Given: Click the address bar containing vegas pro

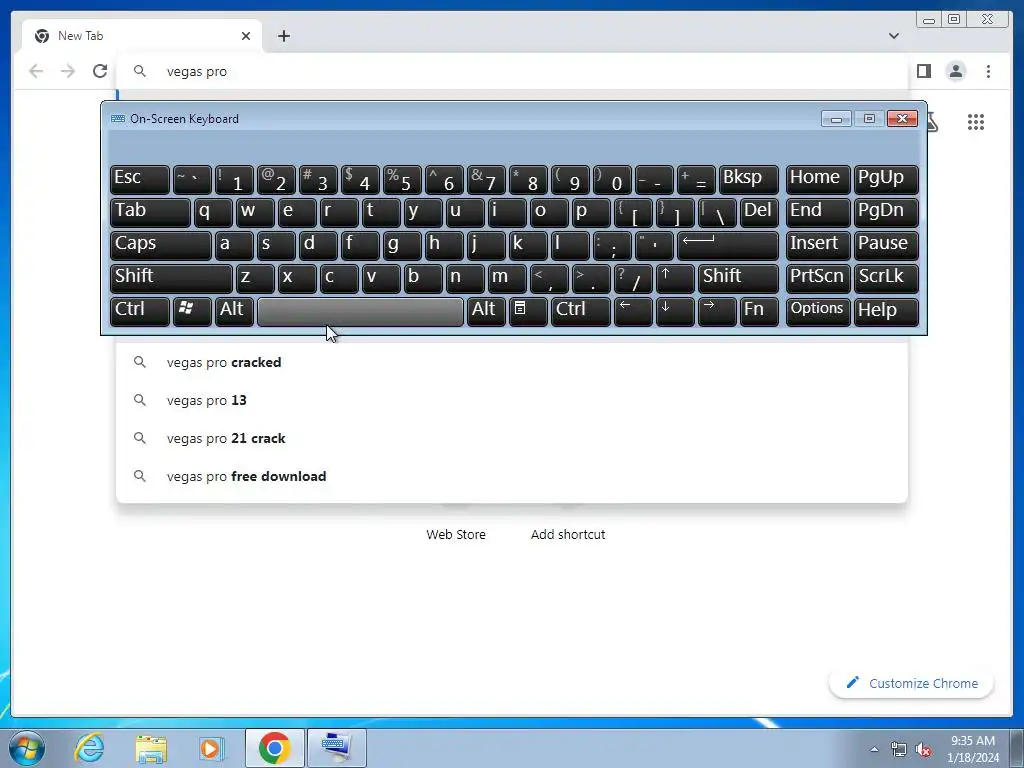Looking at the screenshot, I should [x=513, y=71].
